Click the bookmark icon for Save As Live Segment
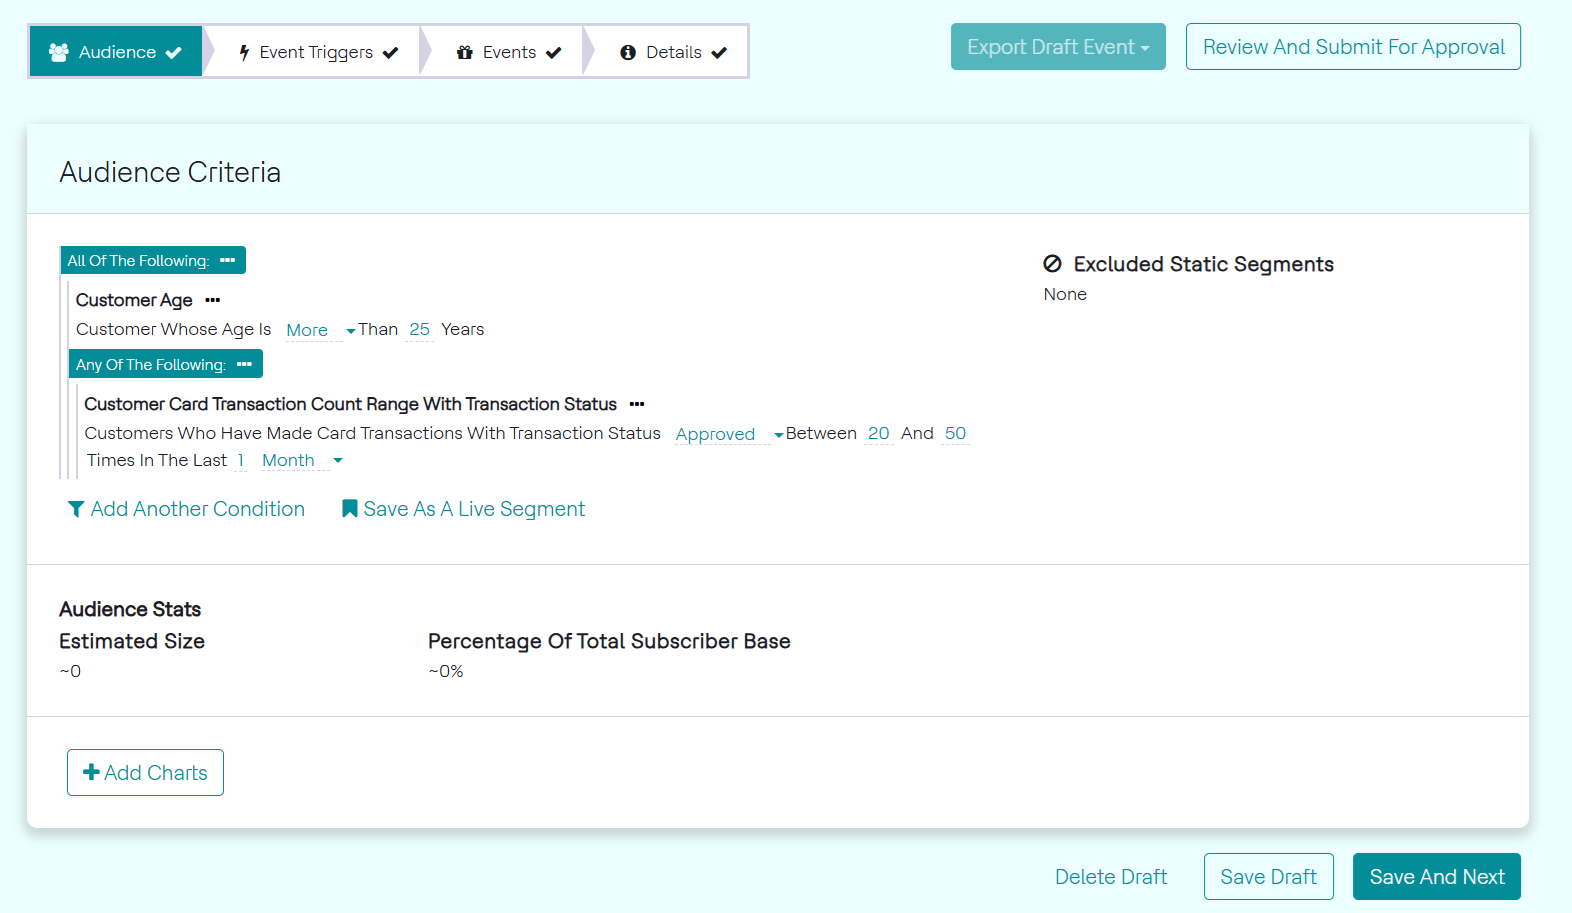 [350, 509]
